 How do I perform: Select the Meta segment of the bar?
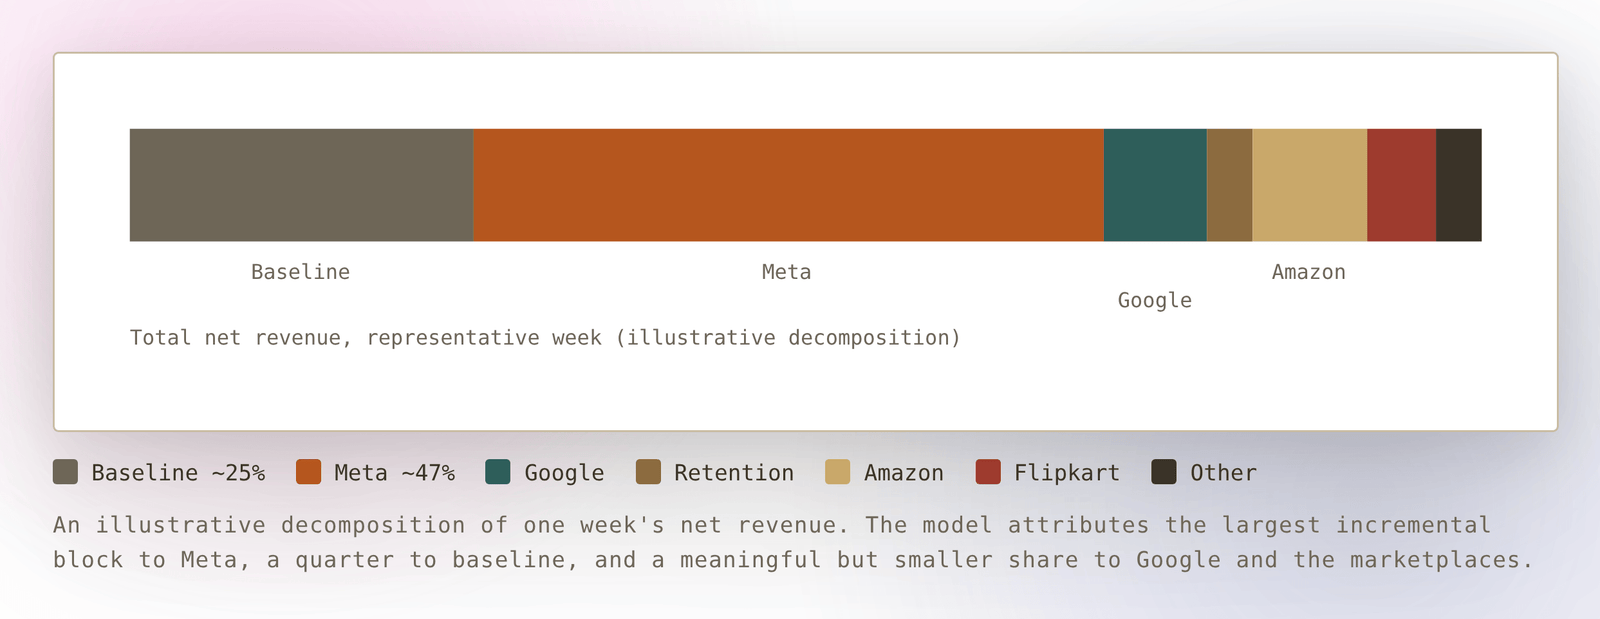tap(788, 185)
